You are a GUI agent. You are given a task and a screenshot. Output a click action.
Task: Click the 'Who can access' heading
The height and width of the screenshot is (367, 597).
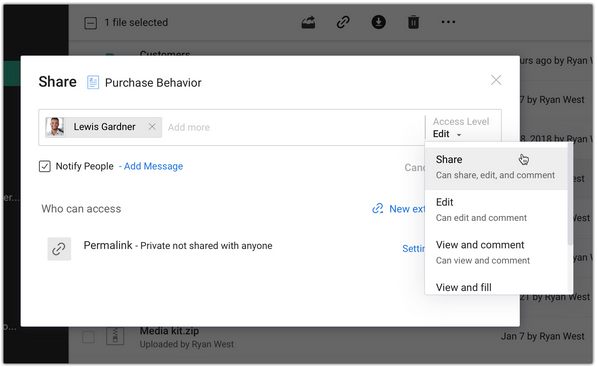click(x=81, y=209)
